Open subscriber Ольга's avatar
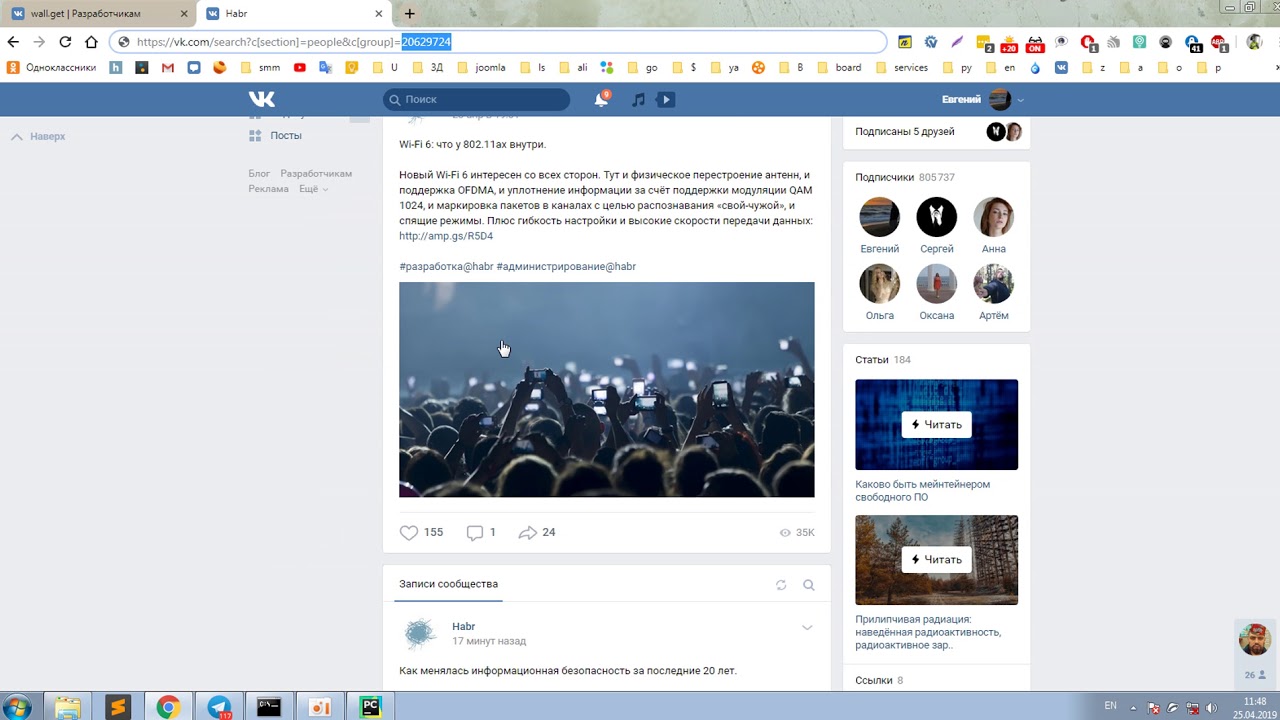1280x720 pixels. pyautogui.click(x=880, y=284)
